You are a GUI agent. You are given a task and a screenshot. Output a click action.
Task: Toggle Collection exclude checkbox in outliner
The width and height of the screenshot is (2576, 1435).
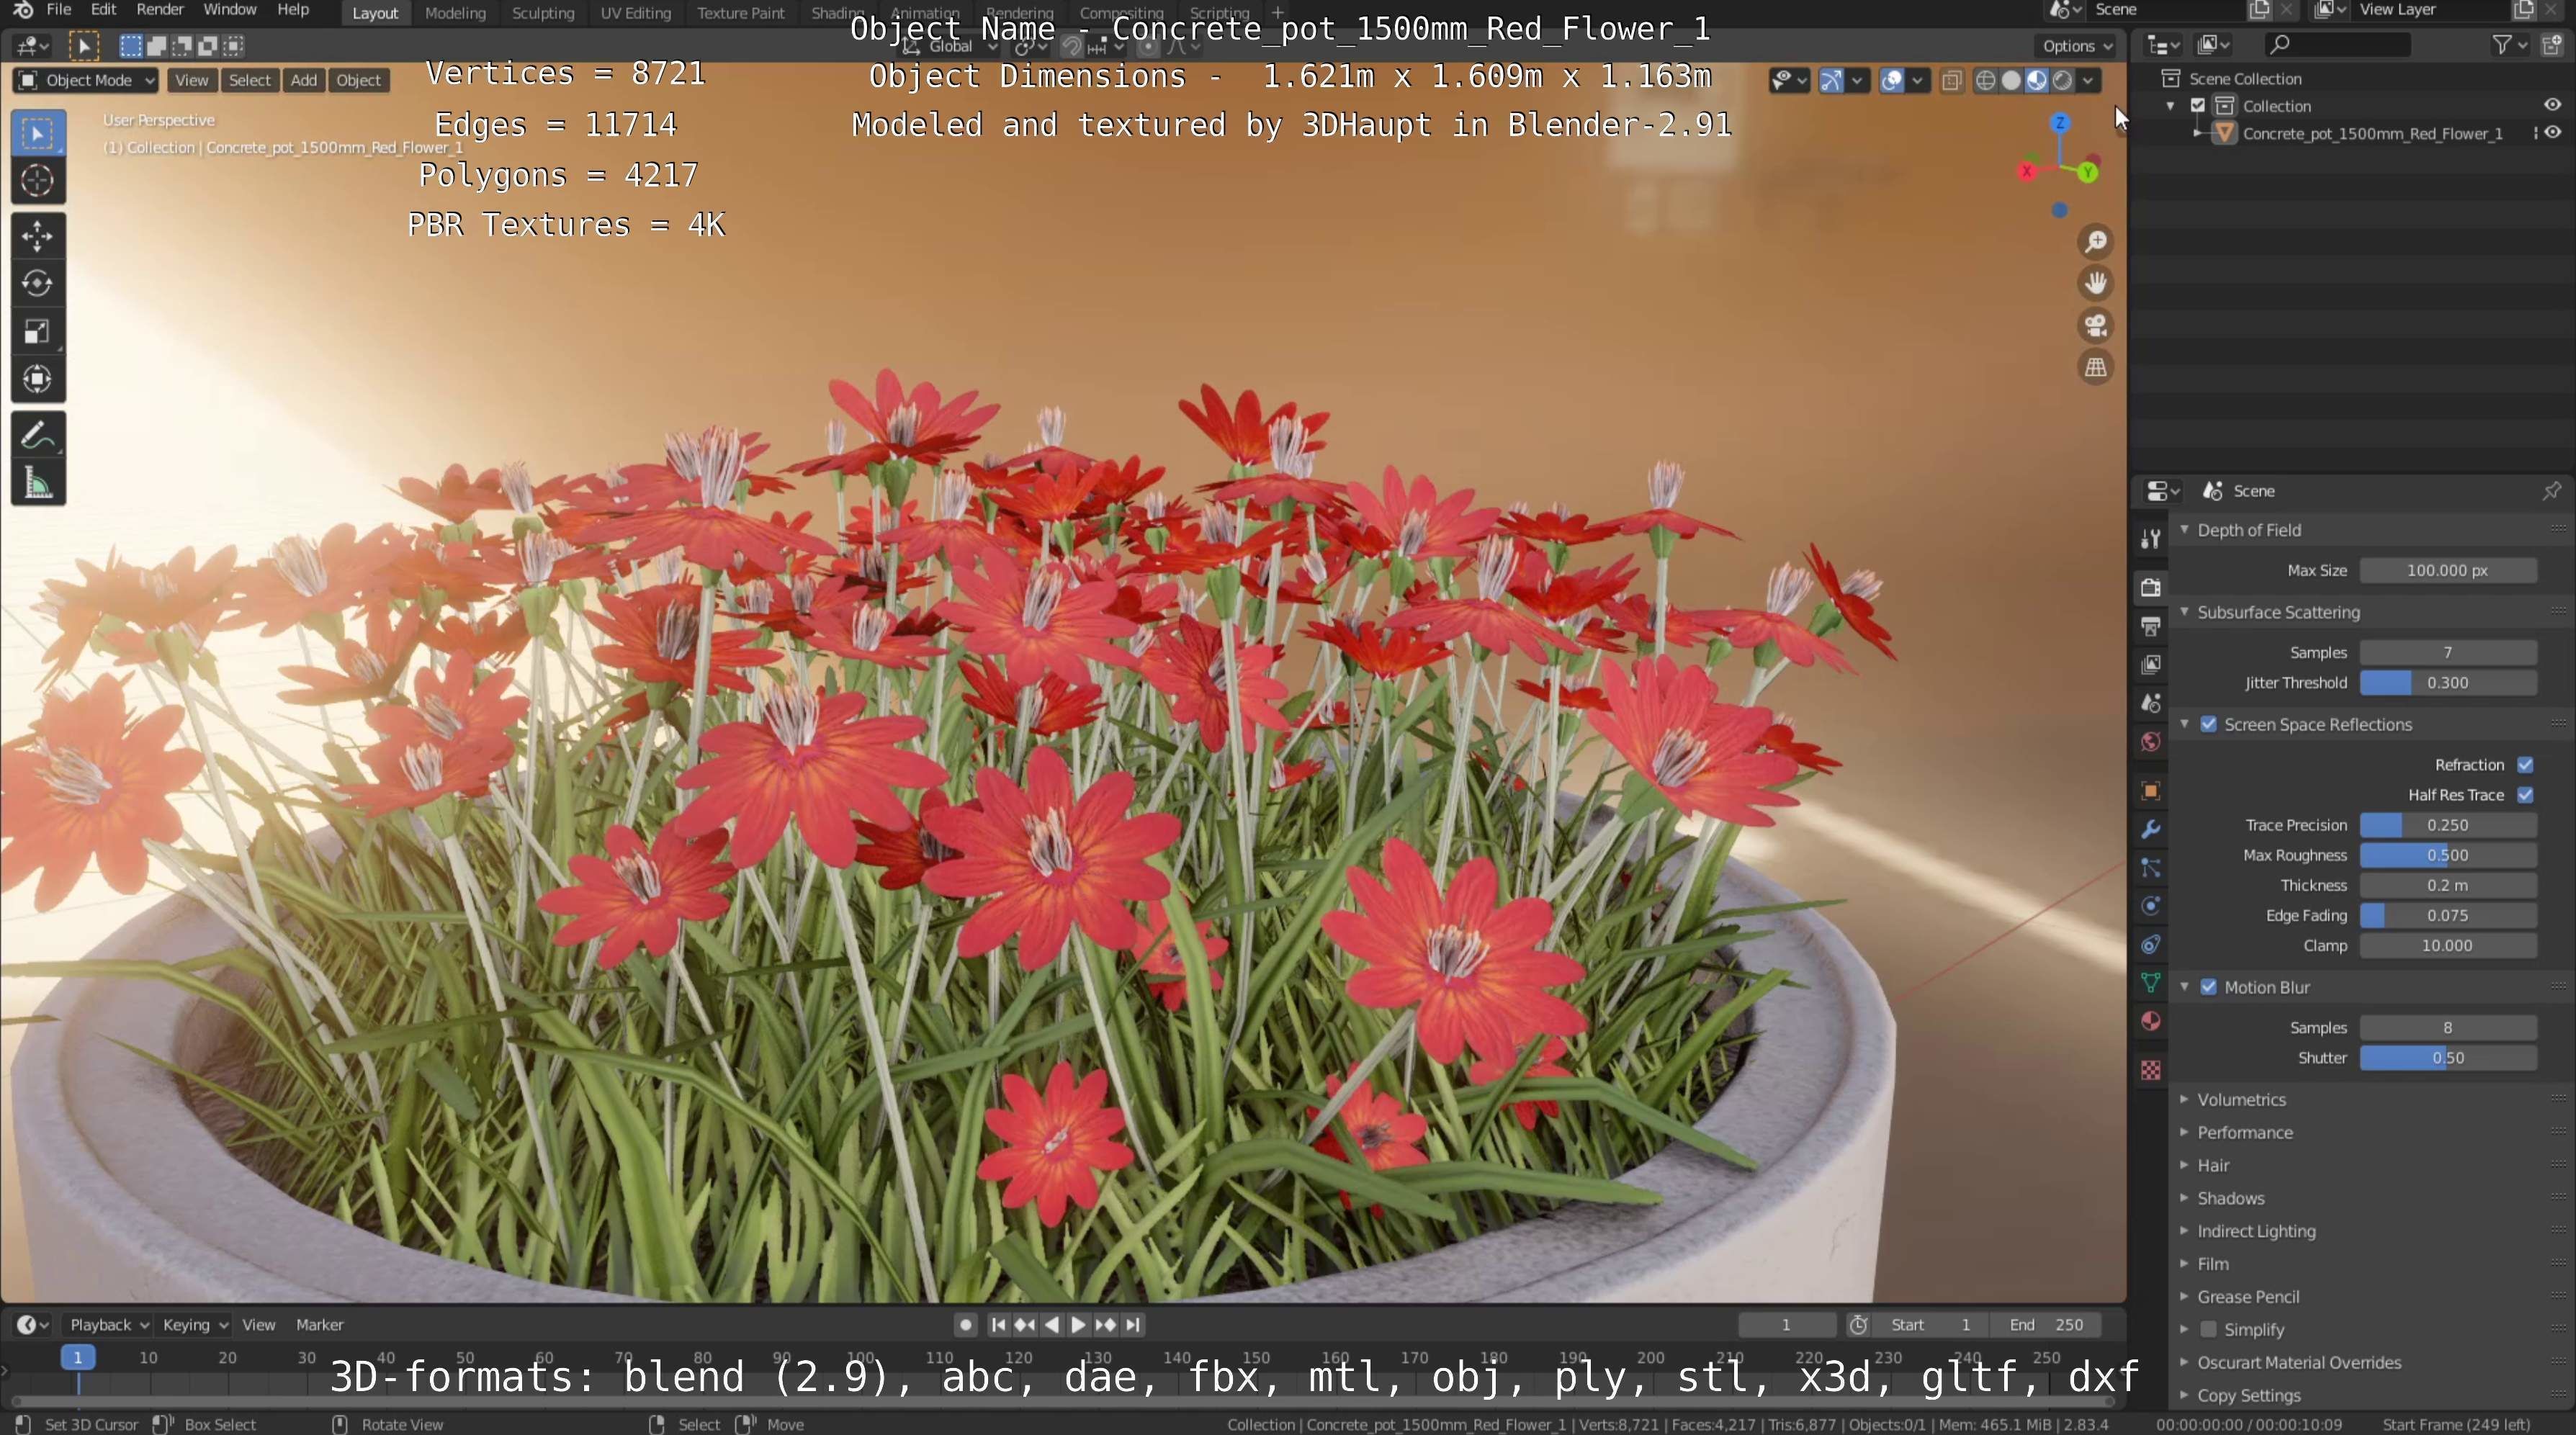coord(2198,106)
